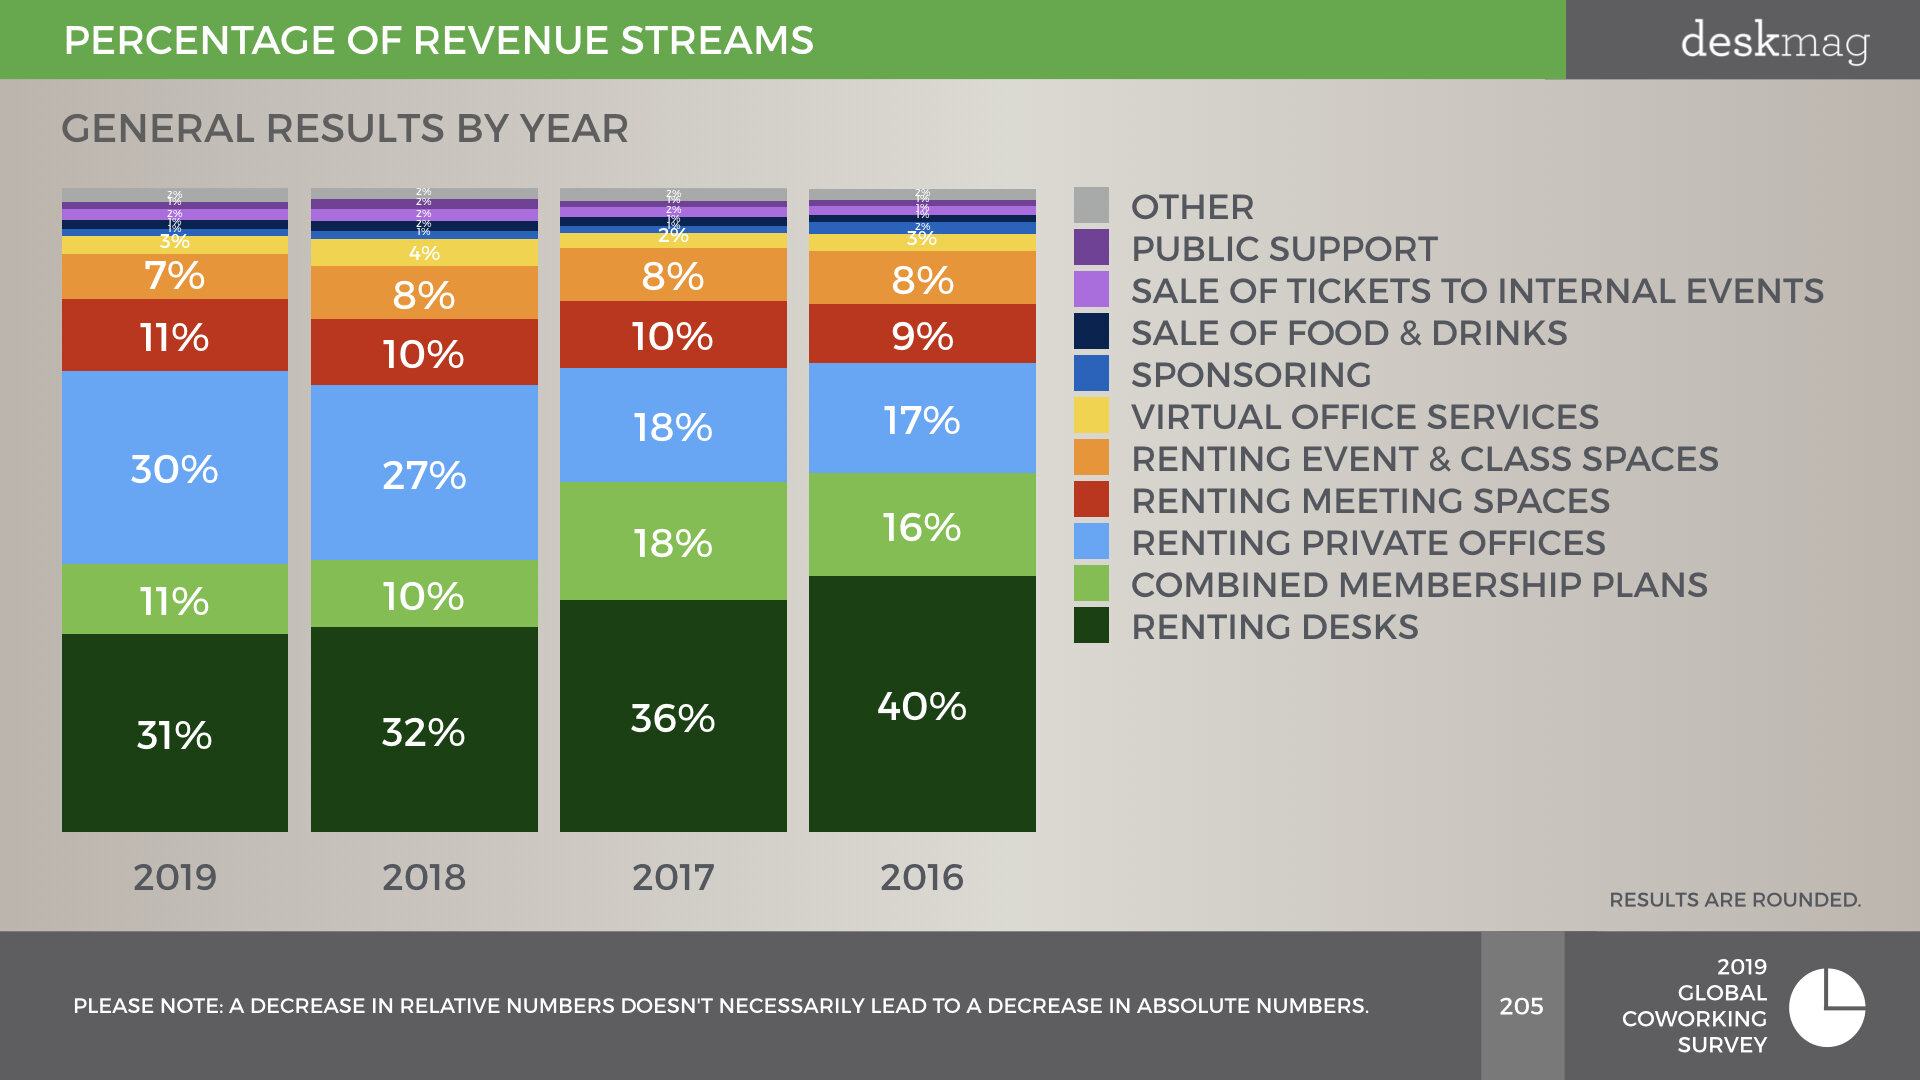1920x1080 pixels.
Task: Click the 'RESULTS ARE ROUNDED.' note
Action: click(x=1735, y=899)
